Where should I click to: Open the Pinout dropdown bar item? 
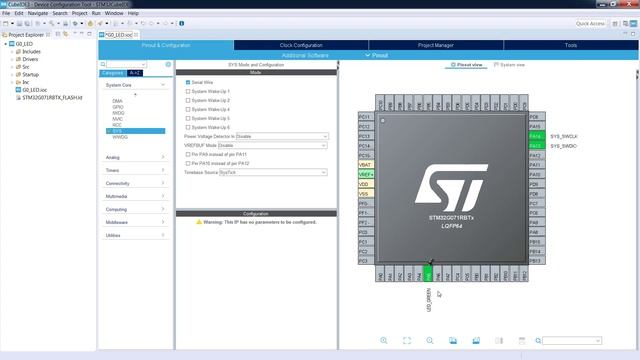[377, 55]
